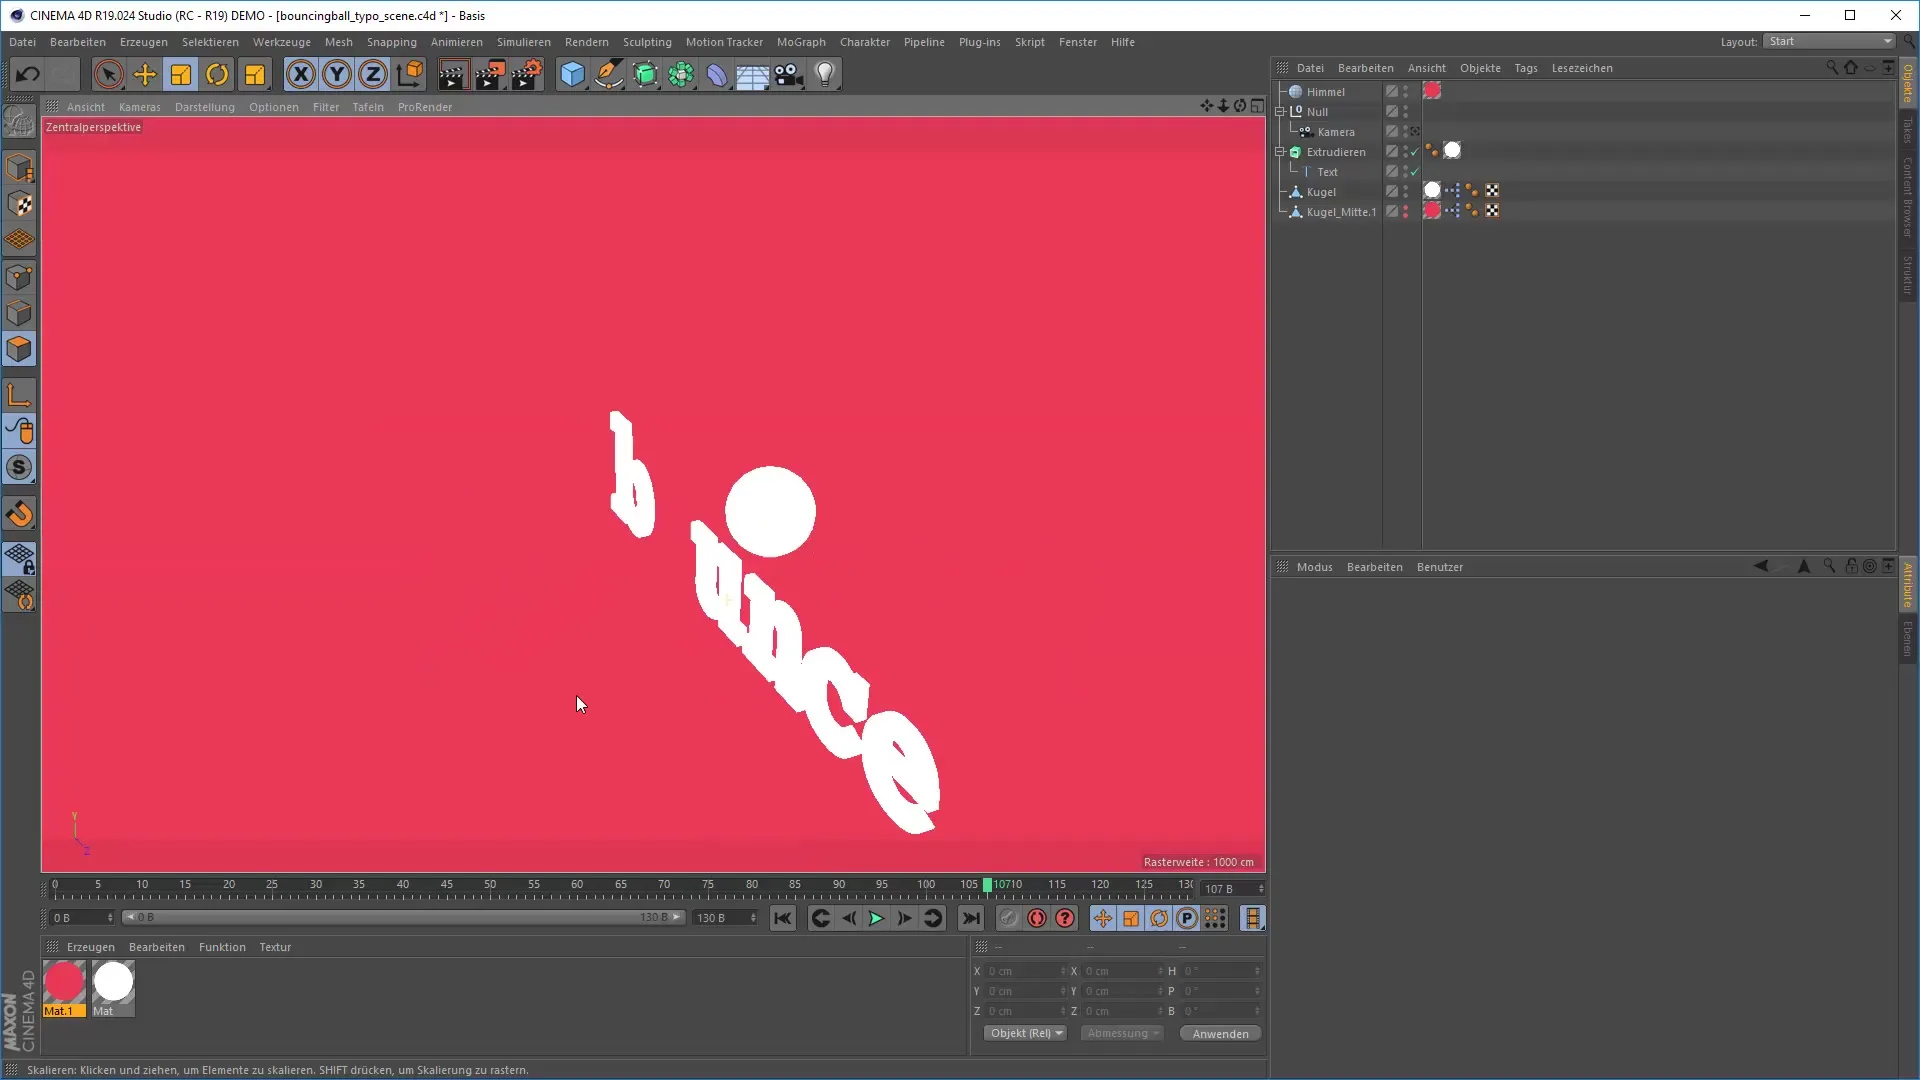Screen dimensions: 1920x1080
Task: Go to start of animation
Action: click(782, 918)
